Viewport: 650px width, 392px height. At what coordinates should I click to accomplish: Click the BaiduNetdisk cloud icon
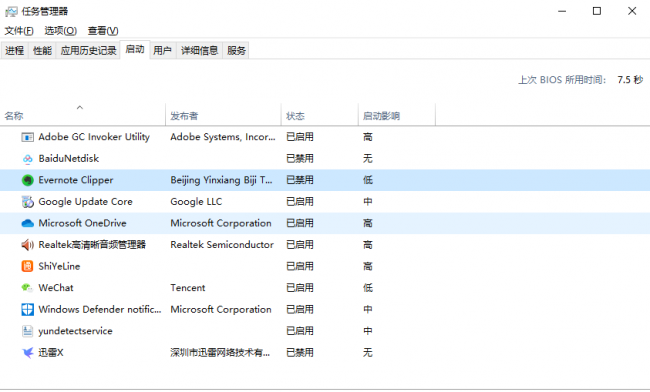(27, 159)
